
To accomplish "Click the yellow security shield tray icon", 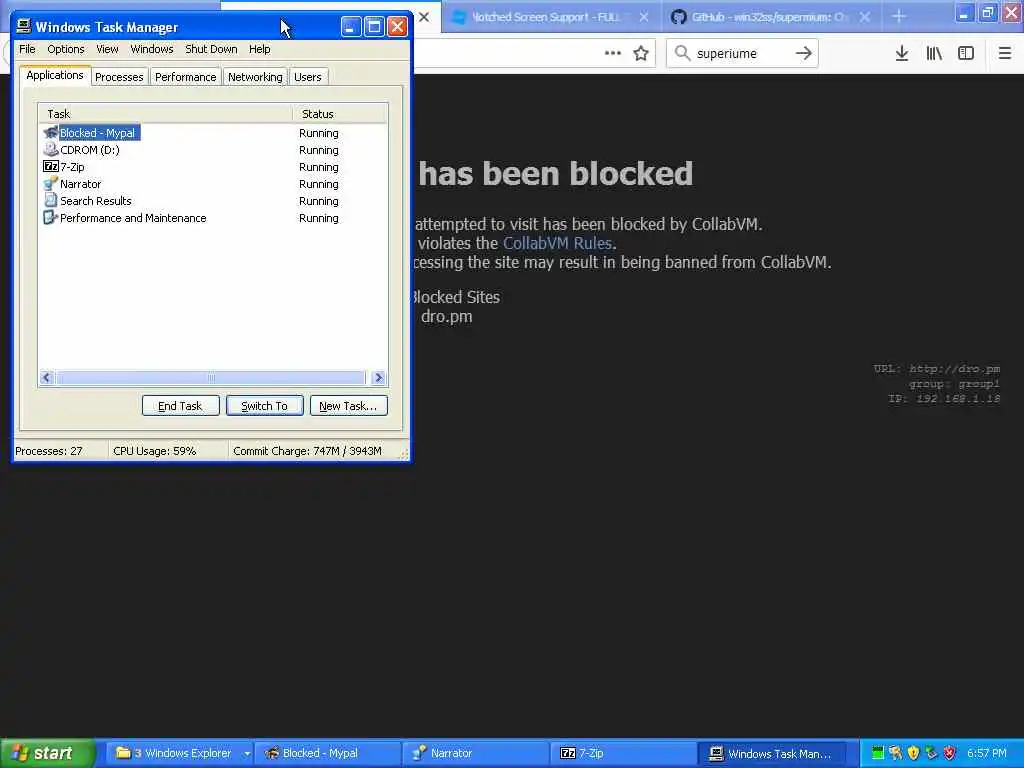I will coord(914,753).
